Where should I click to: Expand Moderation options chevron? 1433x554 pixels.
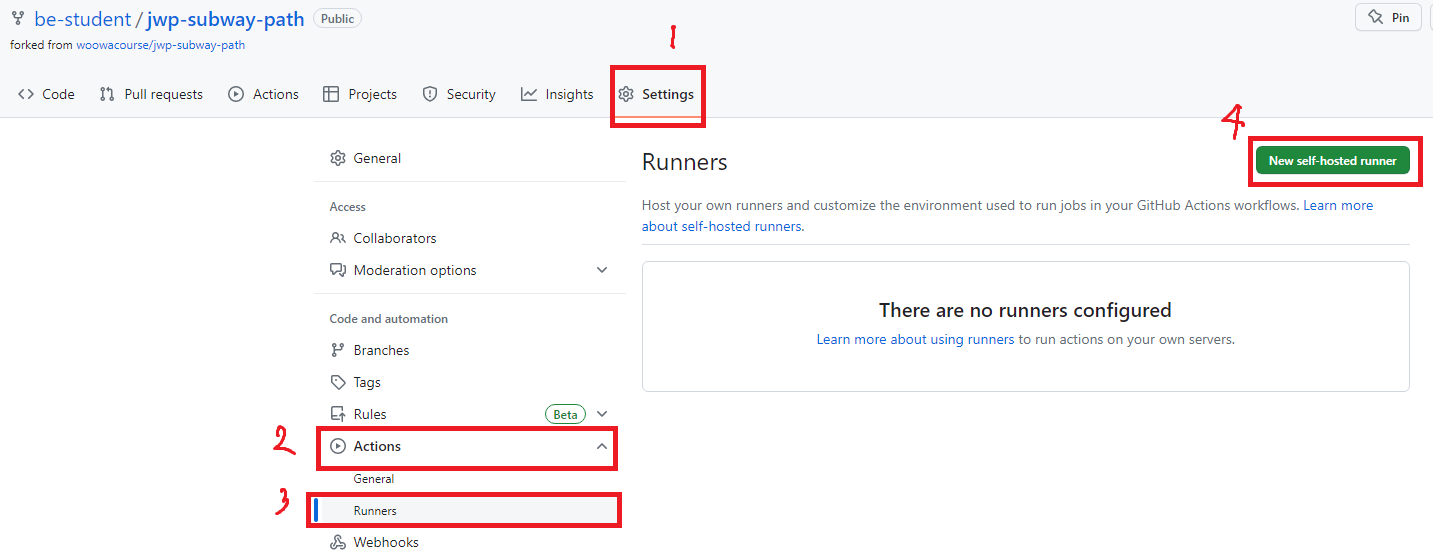coord(602,270)
